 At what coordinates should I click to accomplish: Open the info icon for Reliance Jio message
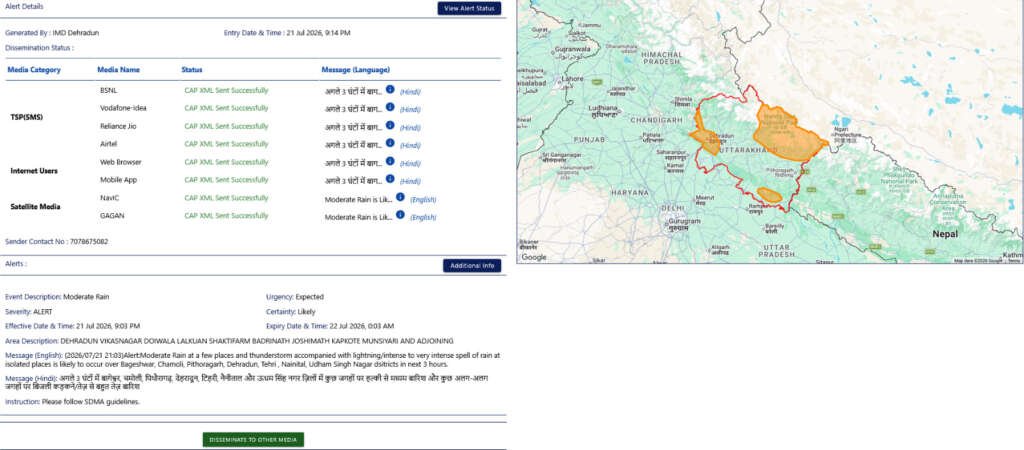click(x=390, y=125)
